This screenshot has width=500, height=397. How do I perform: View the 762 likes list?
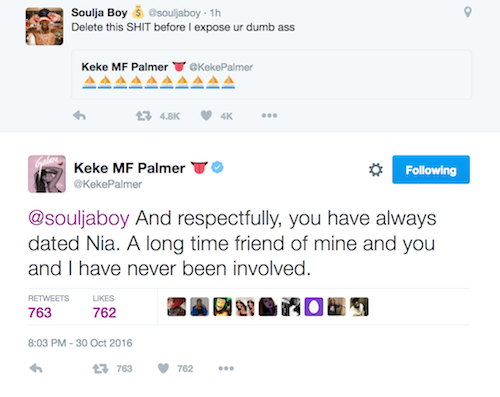tap(104, 307)
